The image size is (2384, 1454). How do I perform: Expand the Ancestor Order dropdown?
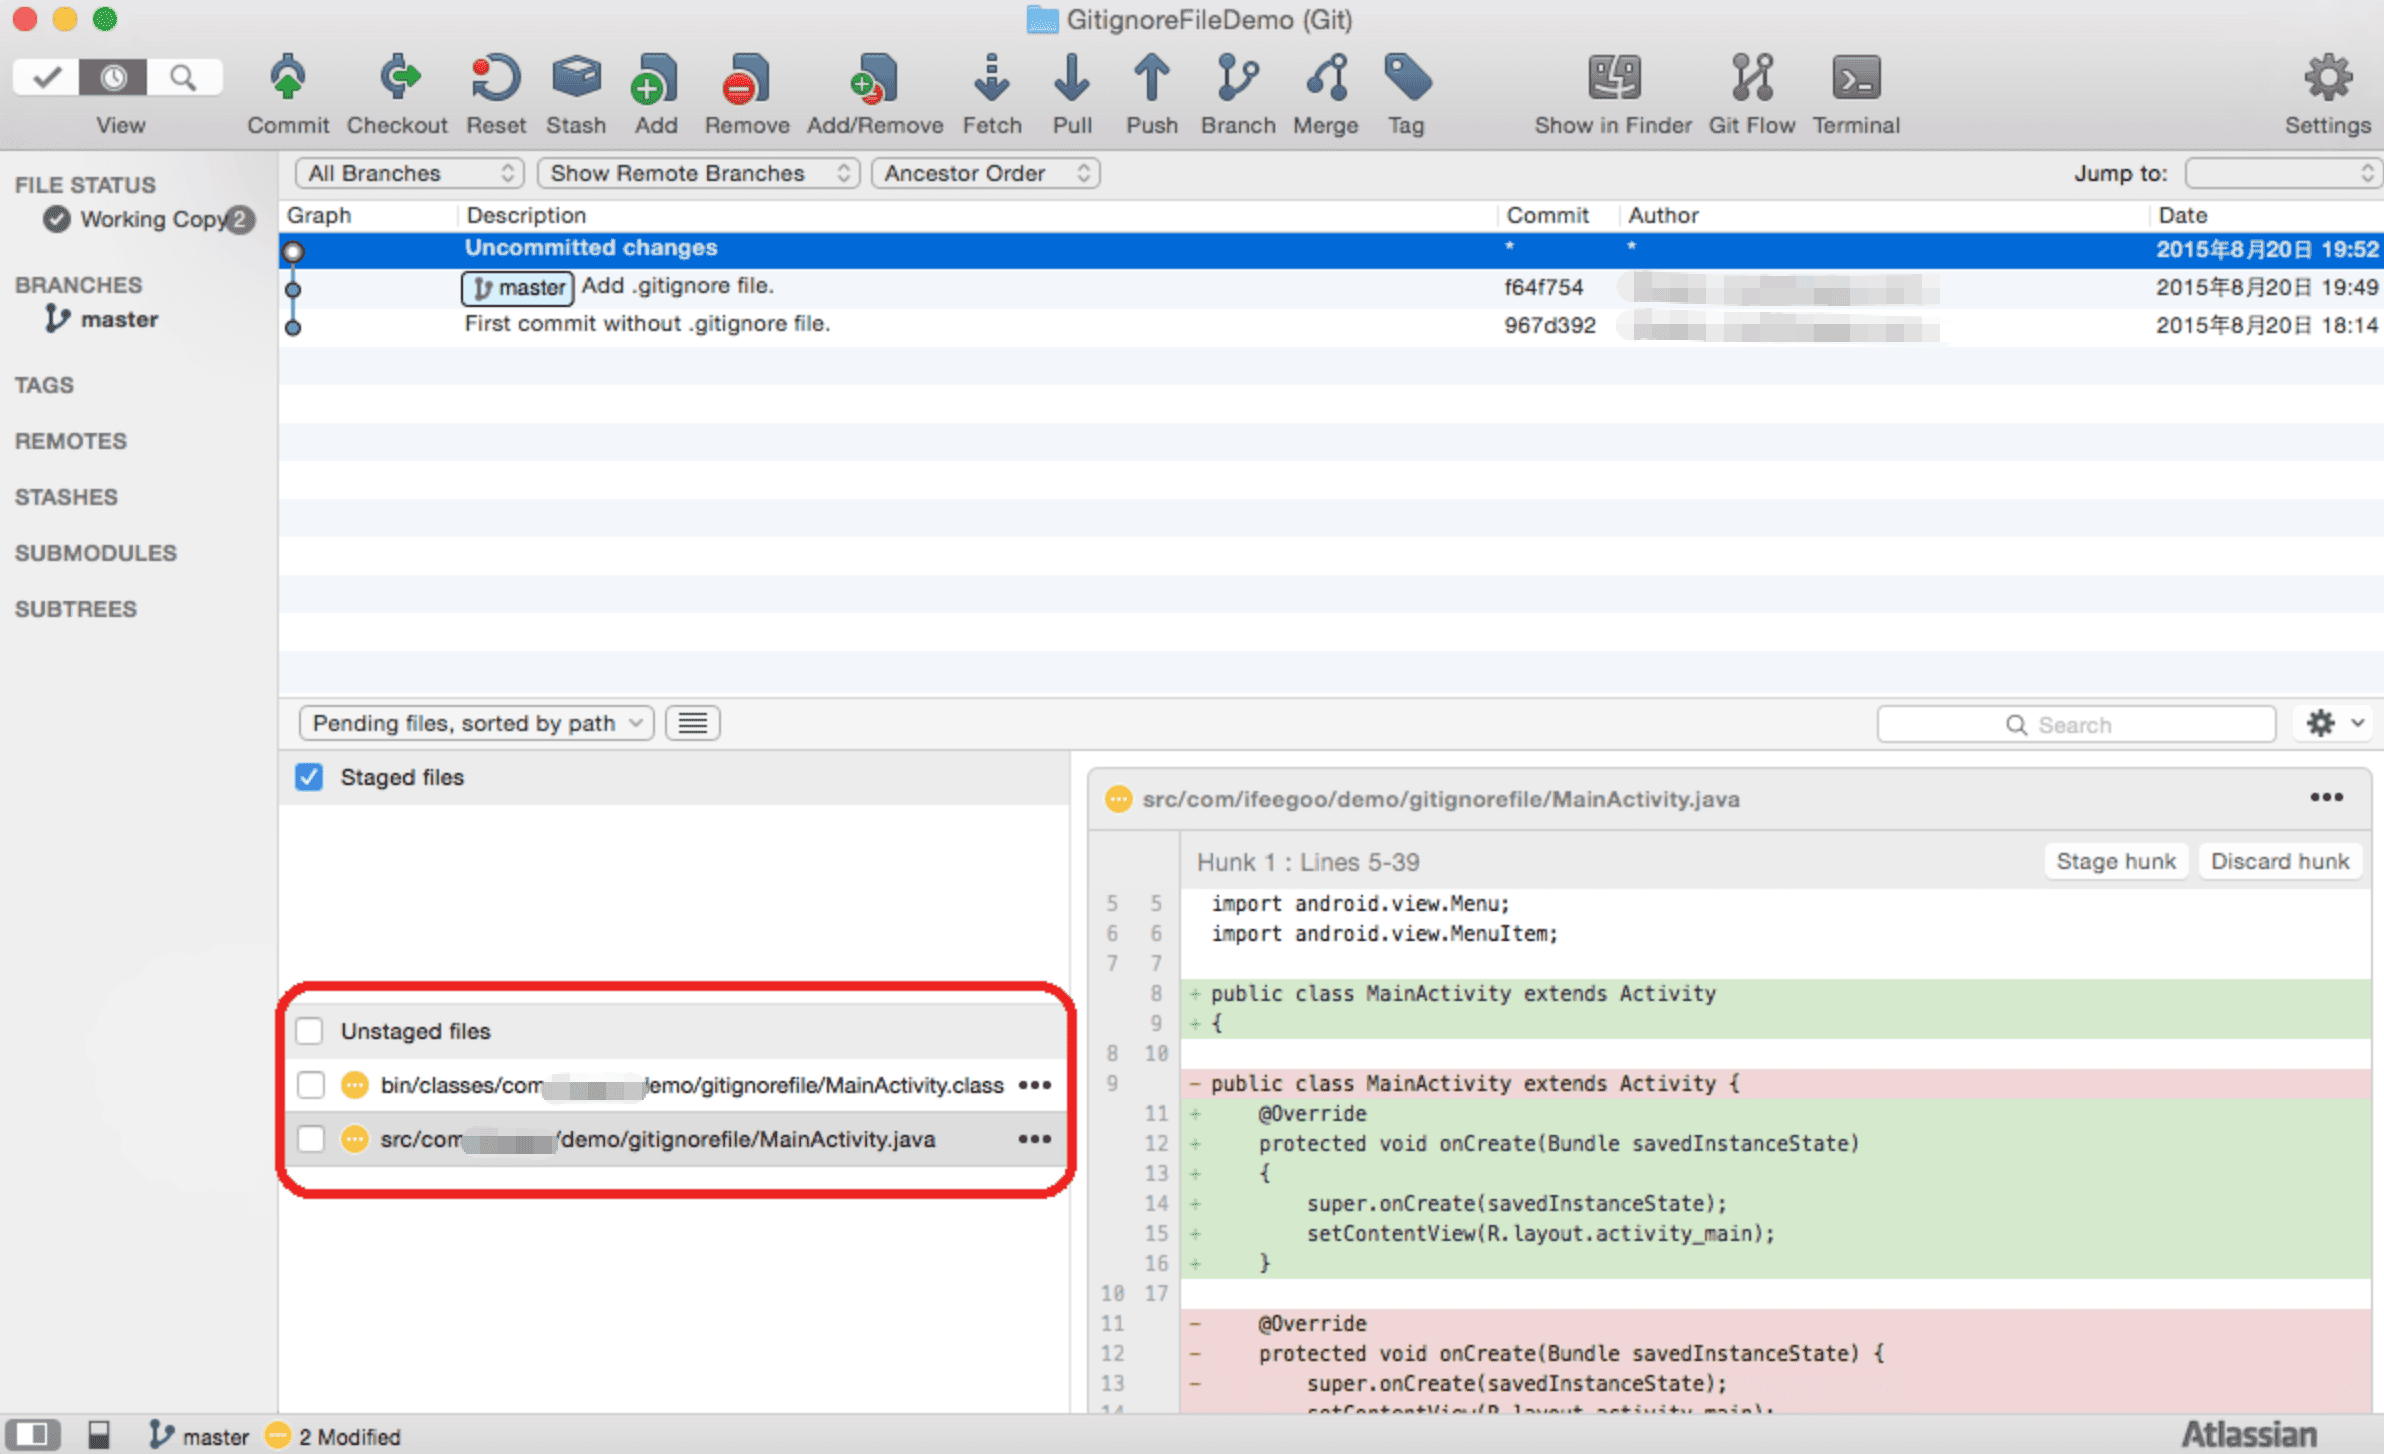point(986,173)
